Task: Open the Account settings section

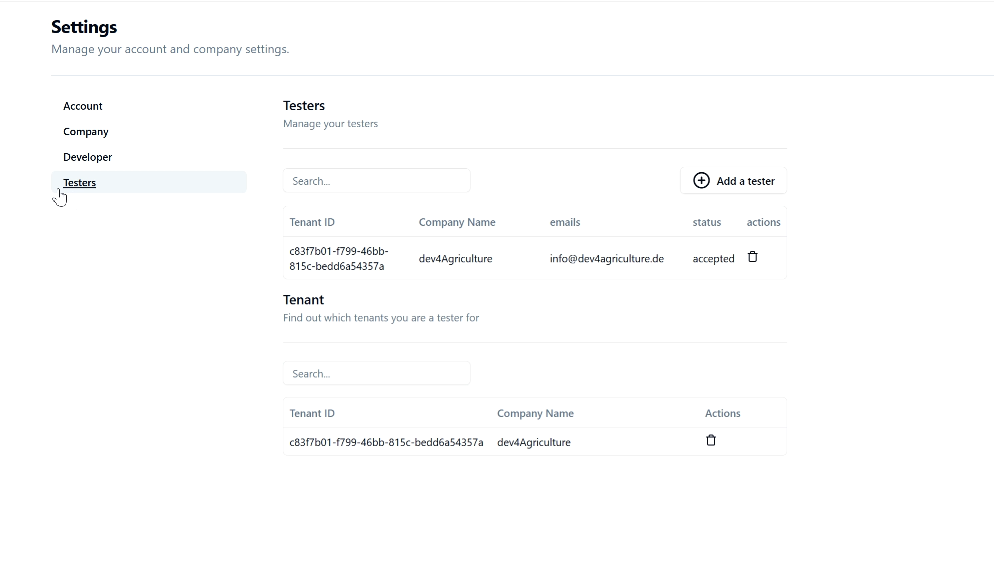Action: pyautogui.click(x=82, y=106)
